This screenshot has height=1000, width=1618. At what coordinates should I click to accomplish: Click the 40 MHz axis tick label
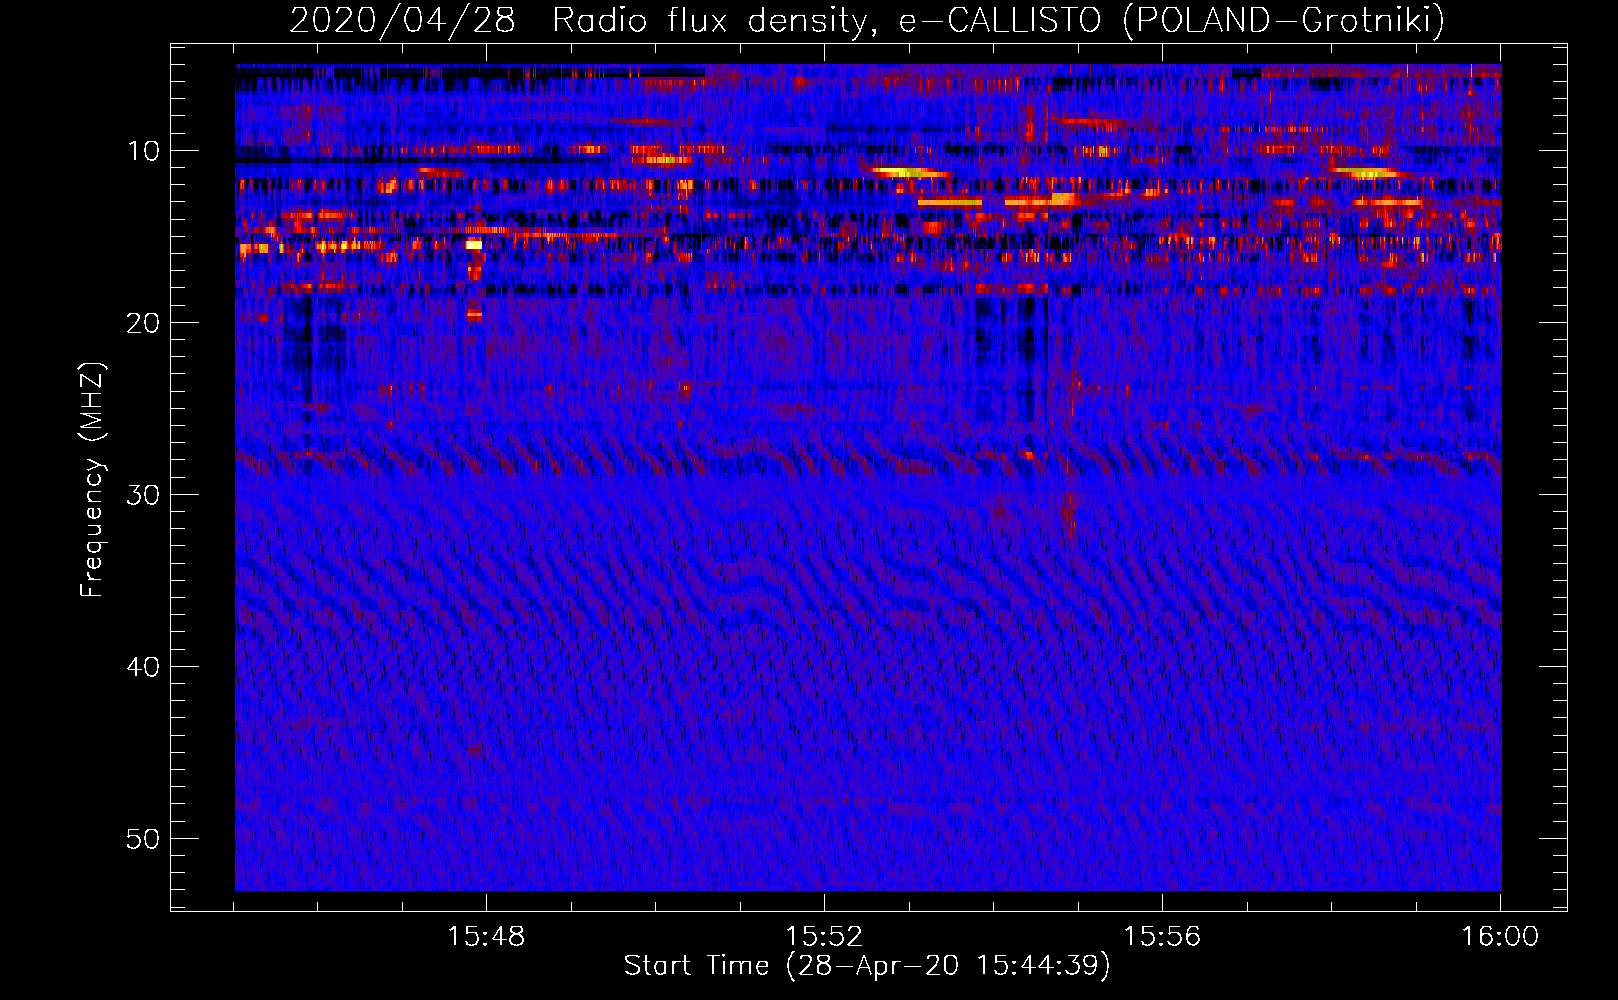tap(144, 667)
